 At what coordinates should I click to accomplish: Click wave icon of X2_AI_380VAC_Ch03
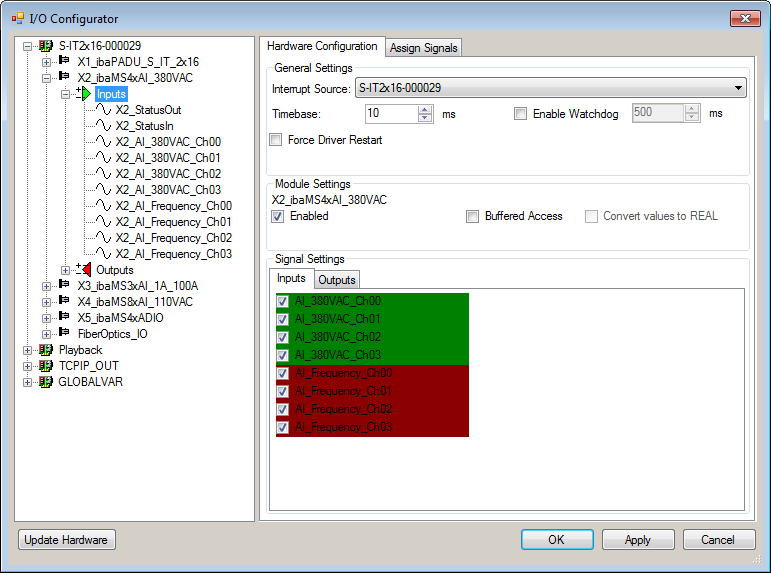[103, 189]
